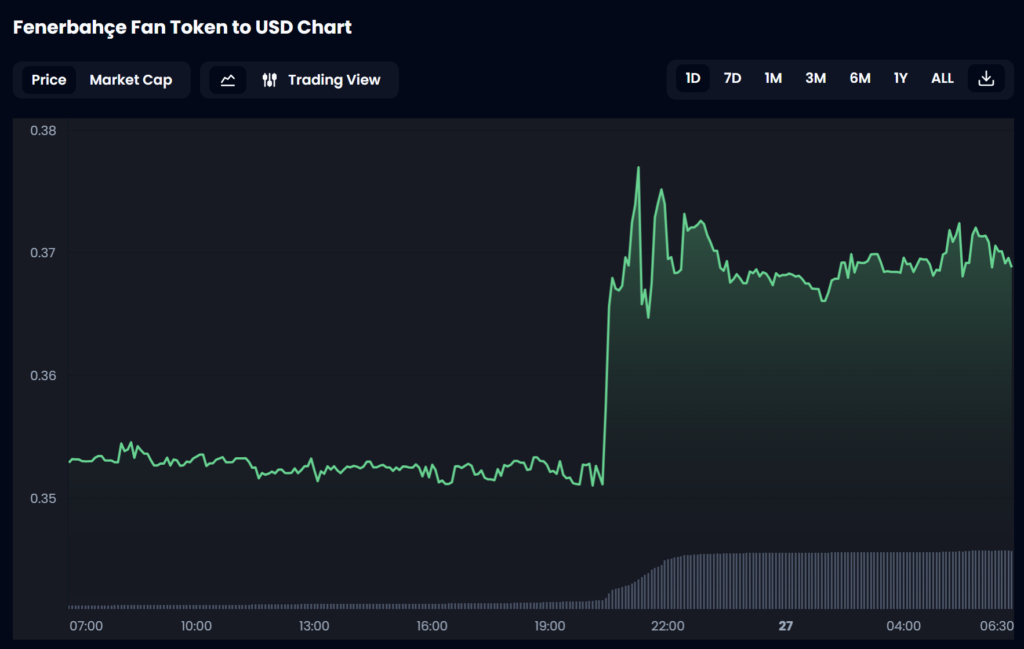Select the line chart type icon
Image resolution: width=1024 pixels, height=649 pixels.
coord(228,80)
